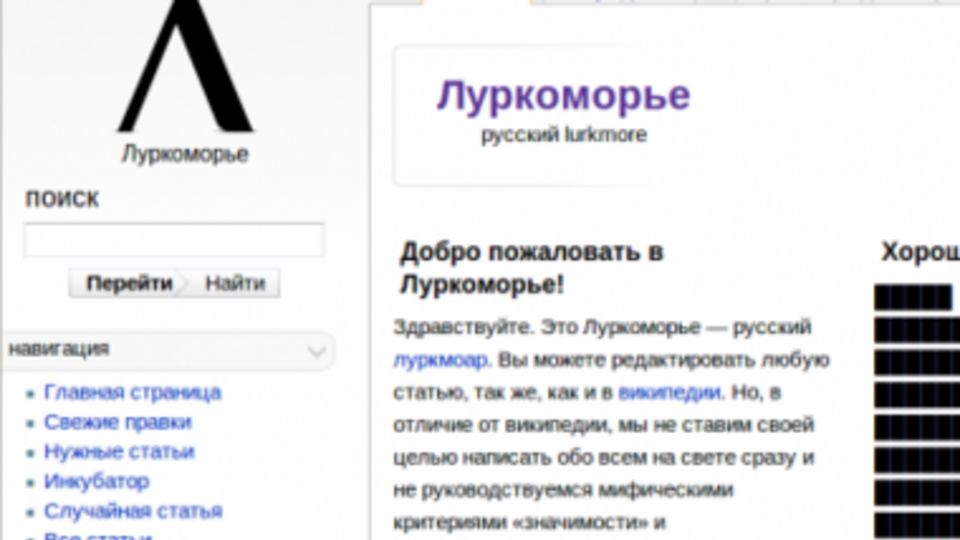Image resolution: width=960 pixels, height=540 pixels.
Task: Open the Инкубатор link
Action: coord(97,481)
